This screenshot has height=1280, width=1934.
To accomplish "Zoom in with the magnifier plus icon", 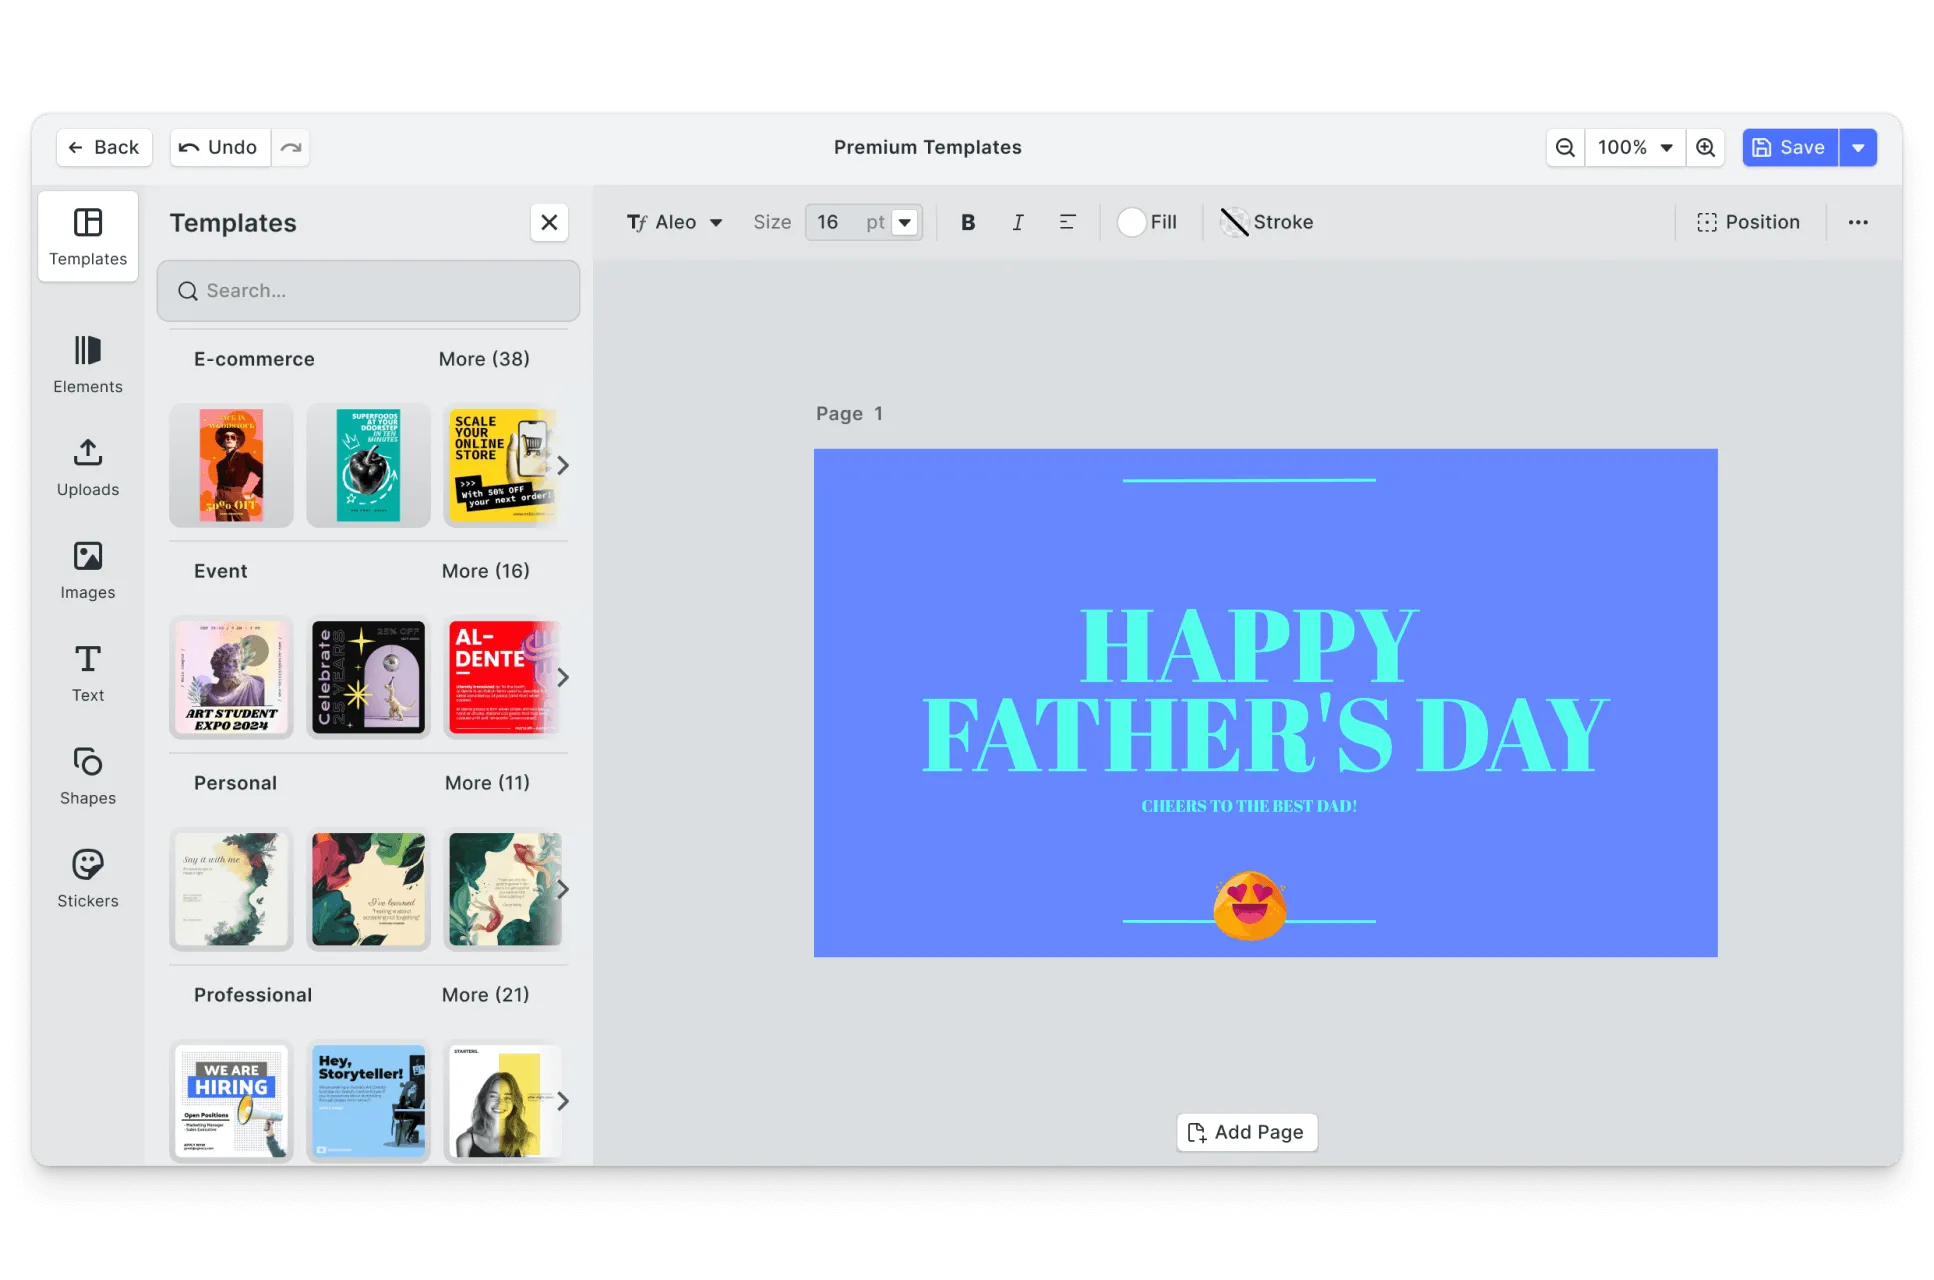I will (1706, 147).
